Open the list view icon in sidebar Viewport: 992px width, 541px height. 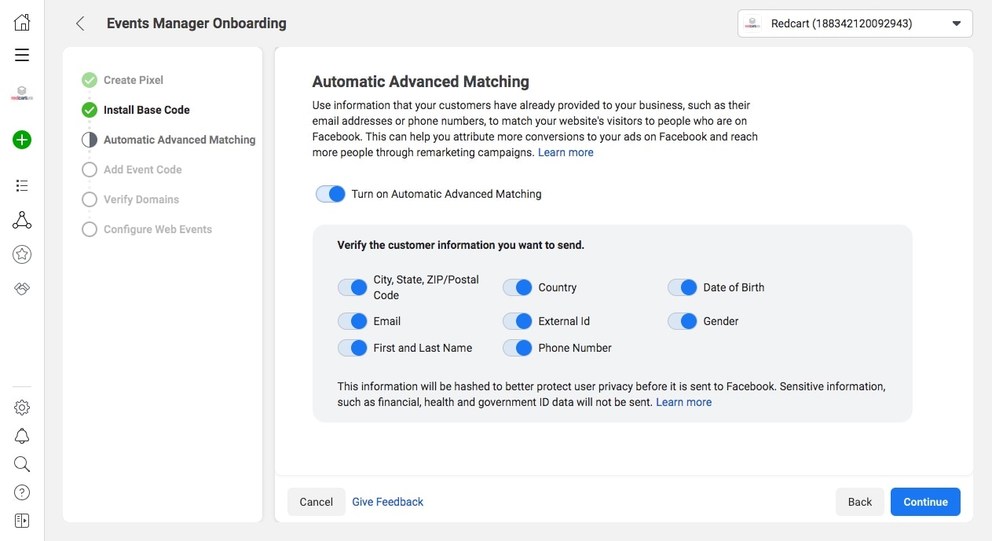click(22, 186)
